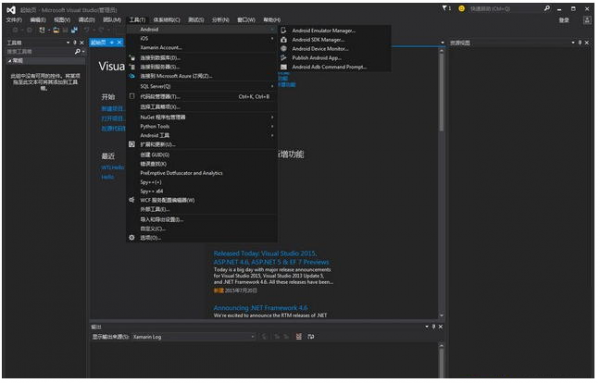Screen dimensions: 600x383
Task: Open recent project Hello link
Action: (x=108, y=178)
